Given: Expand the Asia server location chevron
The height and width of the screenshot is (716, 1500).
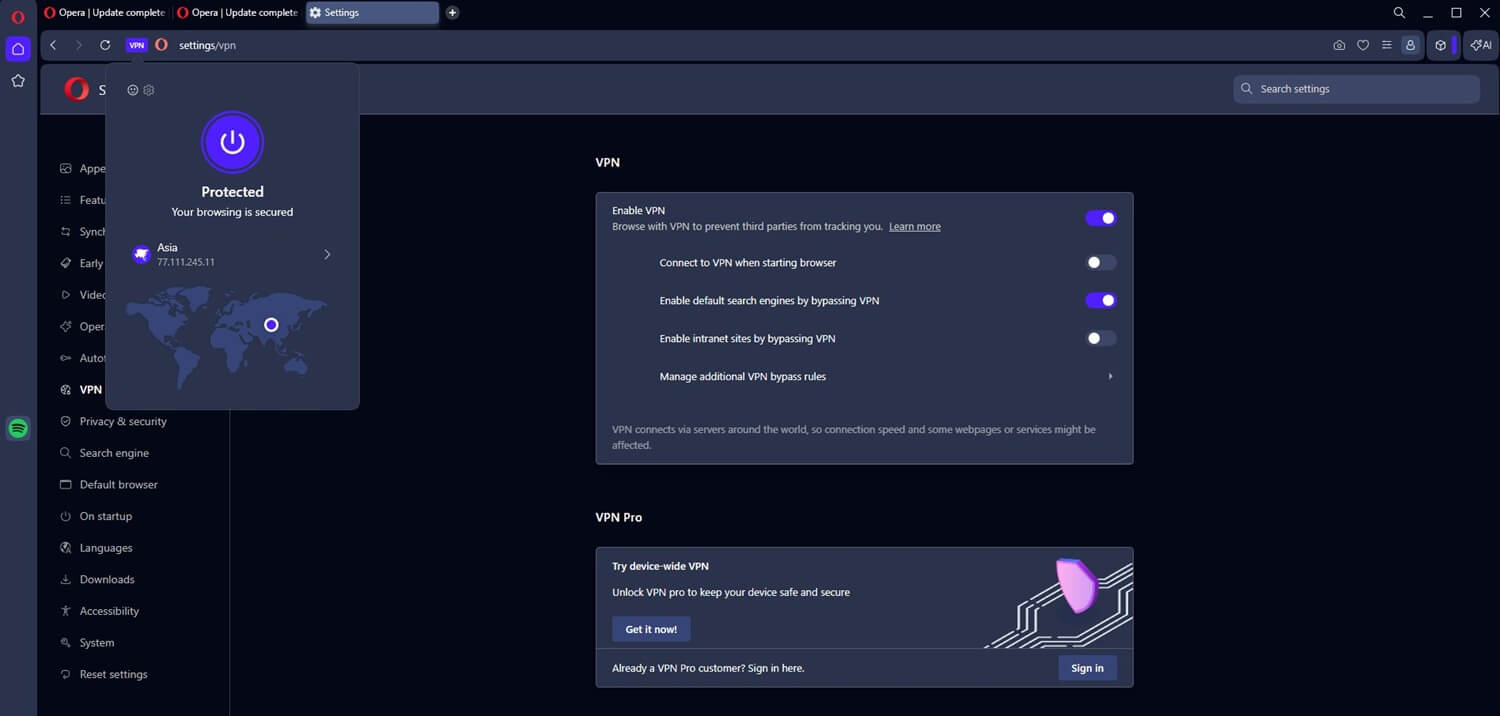Looking at the screenshot, I should click(x=327, y=255).
